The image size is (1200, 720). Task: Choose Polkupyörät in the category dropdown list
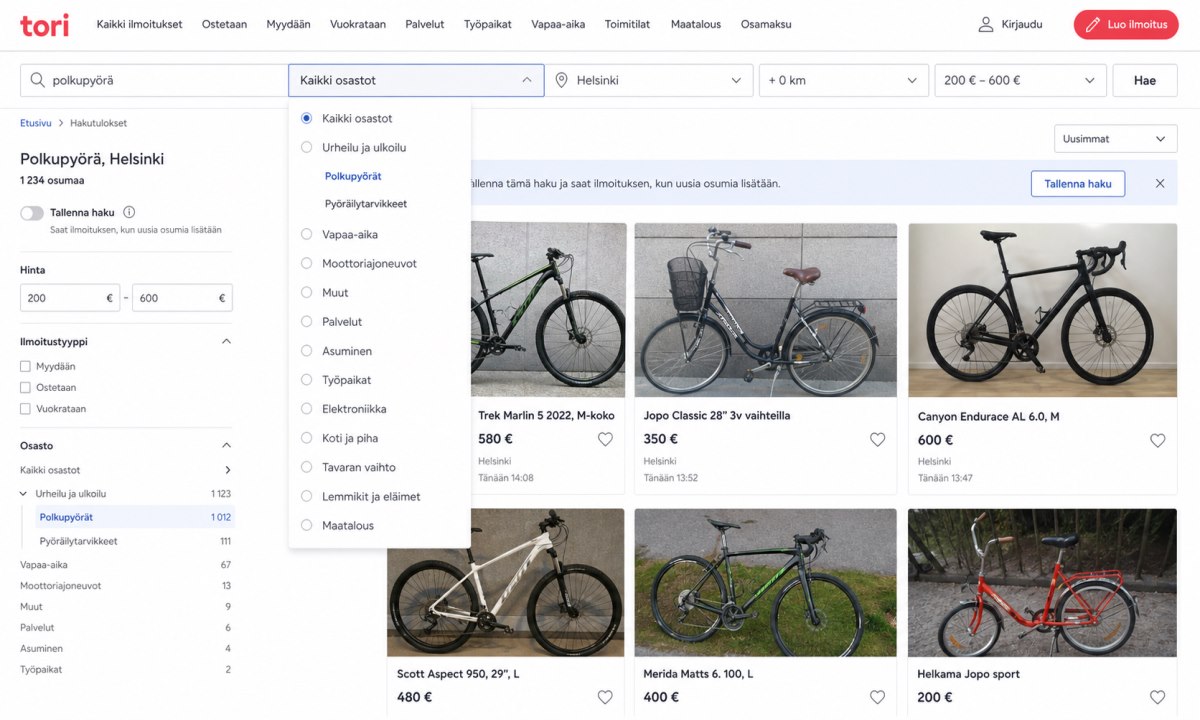[353, 176]
